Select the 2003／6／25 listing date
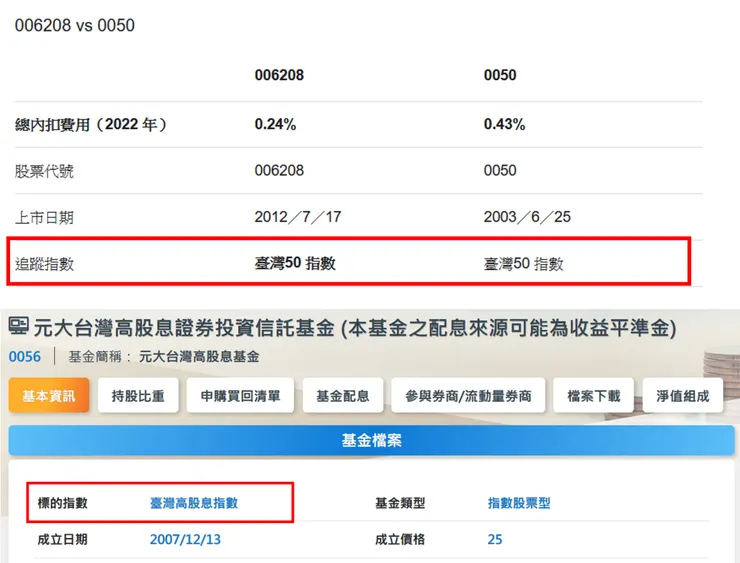Image resolution: width=740 pixels, height=563 pixels. (527, 217)
